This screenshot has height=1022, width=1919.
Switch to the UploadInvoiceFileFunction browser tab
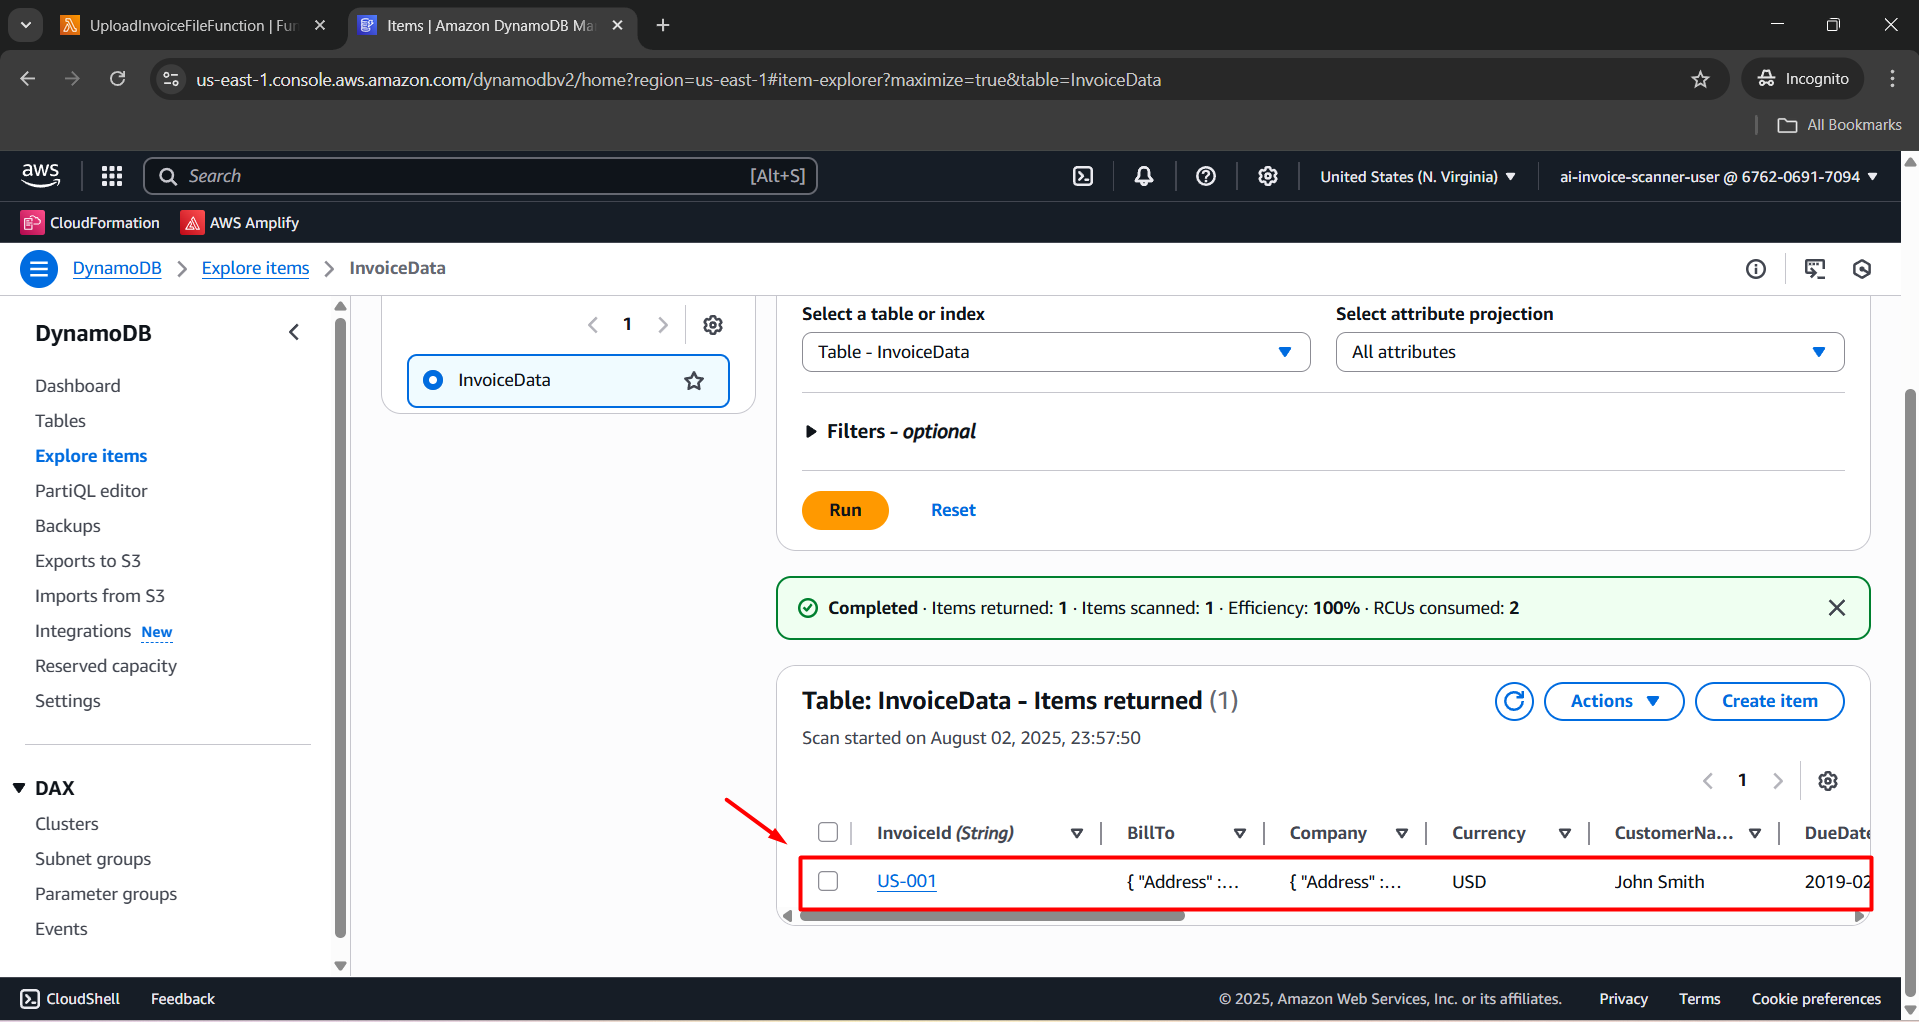(190, 25)
